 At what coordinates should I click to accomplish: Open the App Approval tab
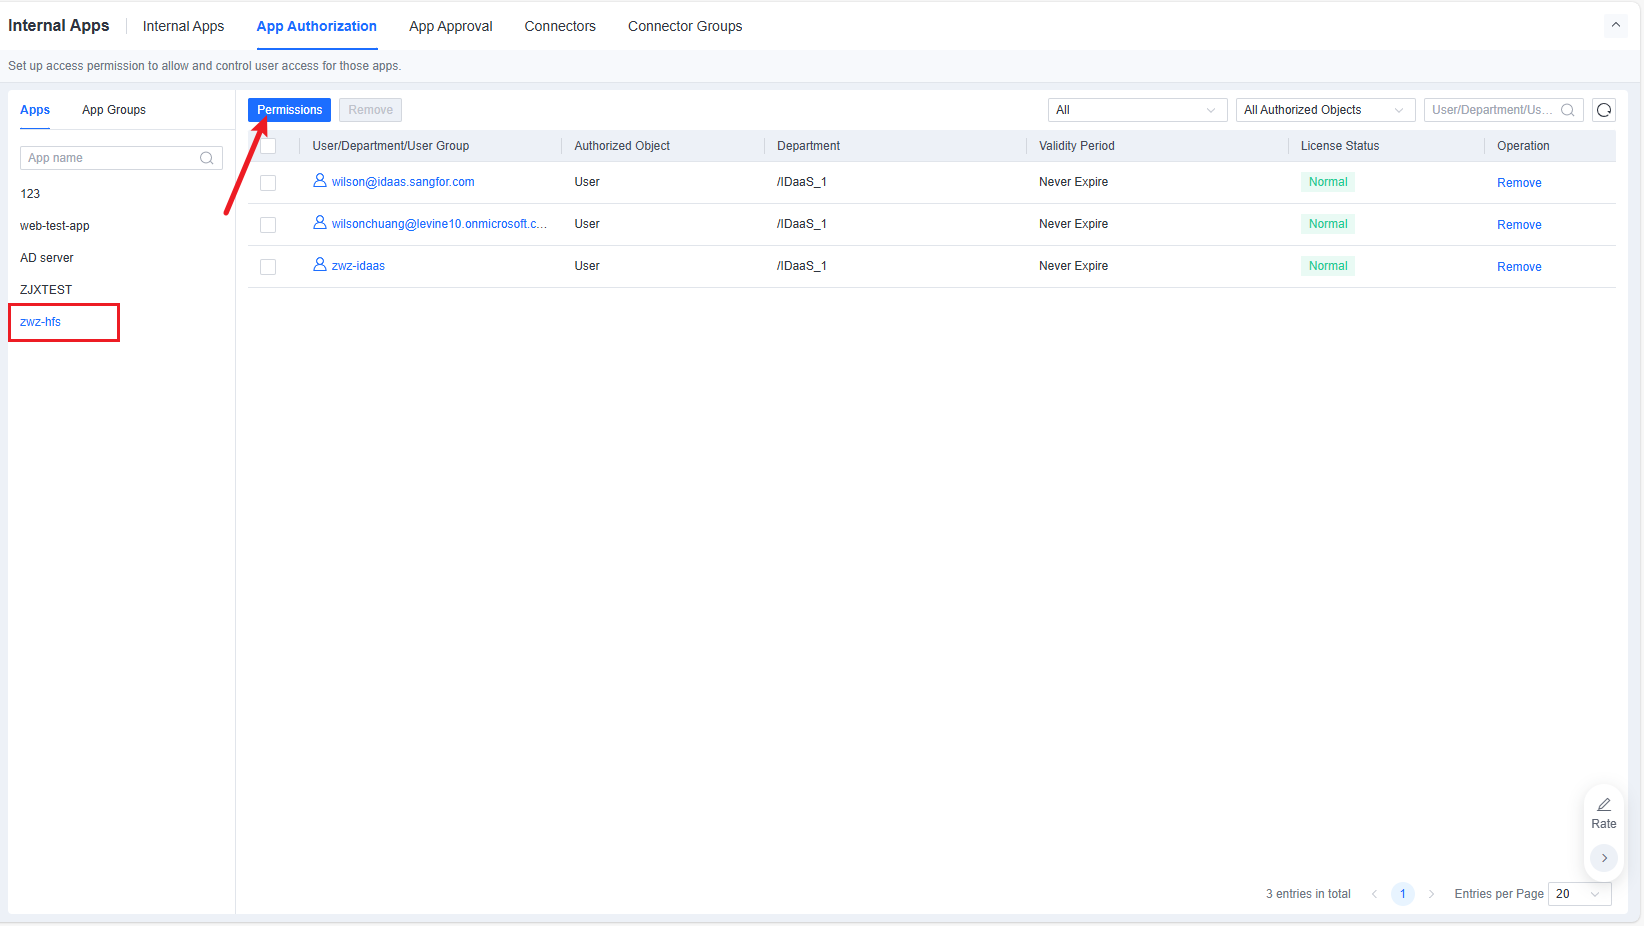[x=450, y=26]
